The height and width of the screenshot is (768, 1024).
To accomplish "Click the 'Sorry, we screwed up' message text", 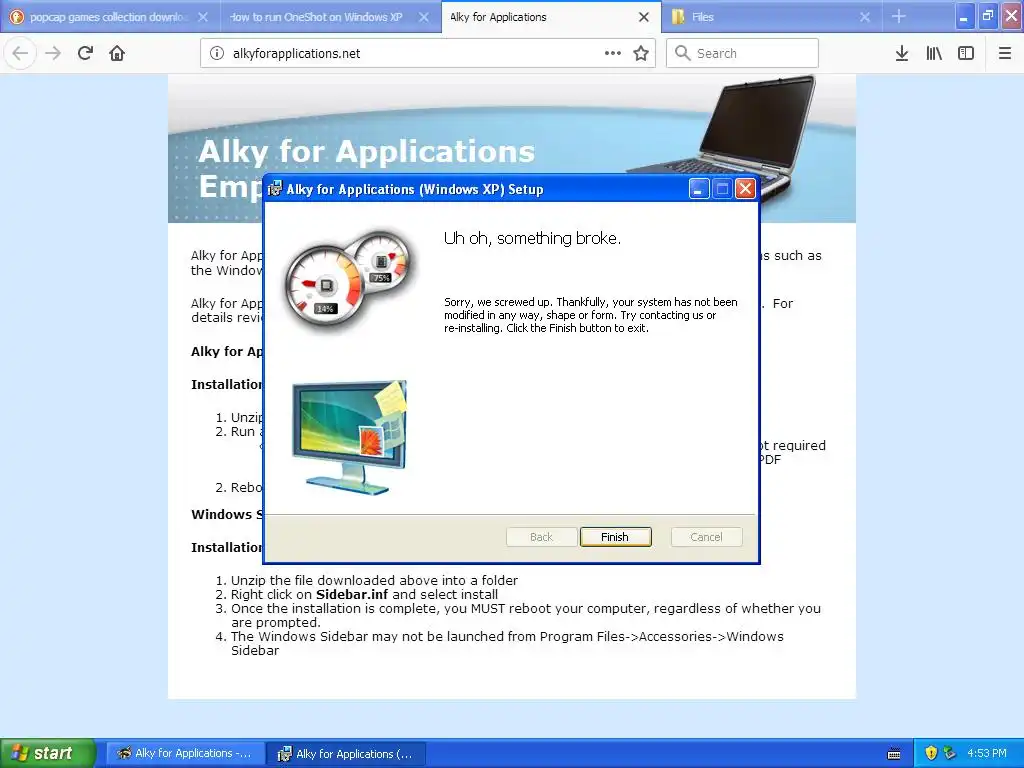I will (591, 315).
